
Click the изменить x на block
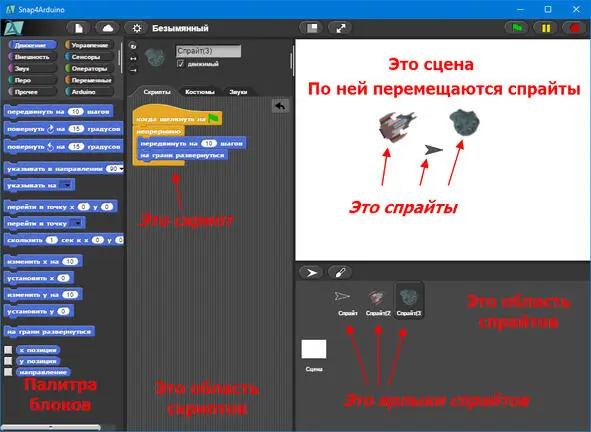click(x=43, y=262)
